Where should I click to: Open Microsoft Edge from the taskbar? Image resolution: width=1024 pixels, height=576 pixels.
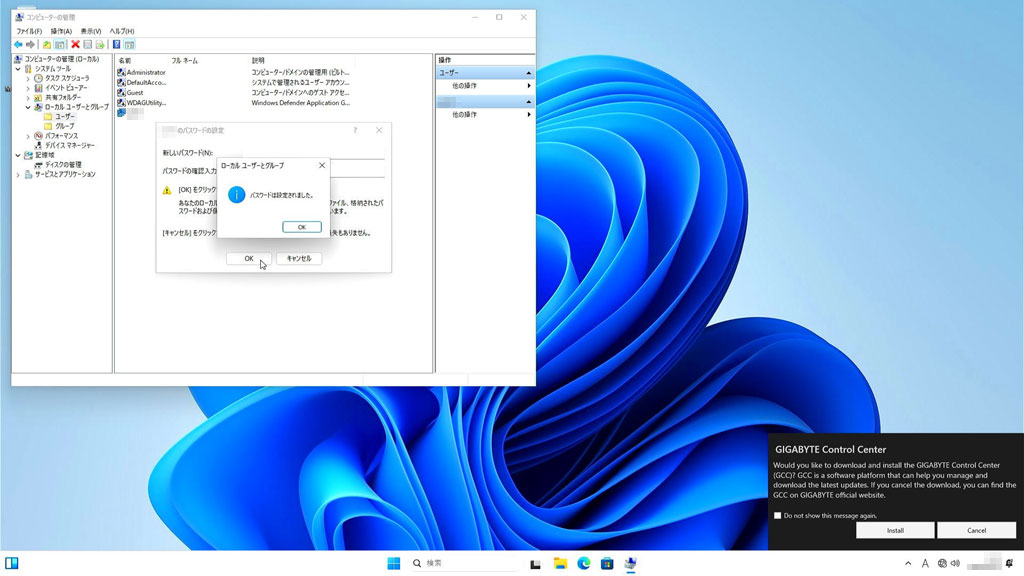(583, 564)
